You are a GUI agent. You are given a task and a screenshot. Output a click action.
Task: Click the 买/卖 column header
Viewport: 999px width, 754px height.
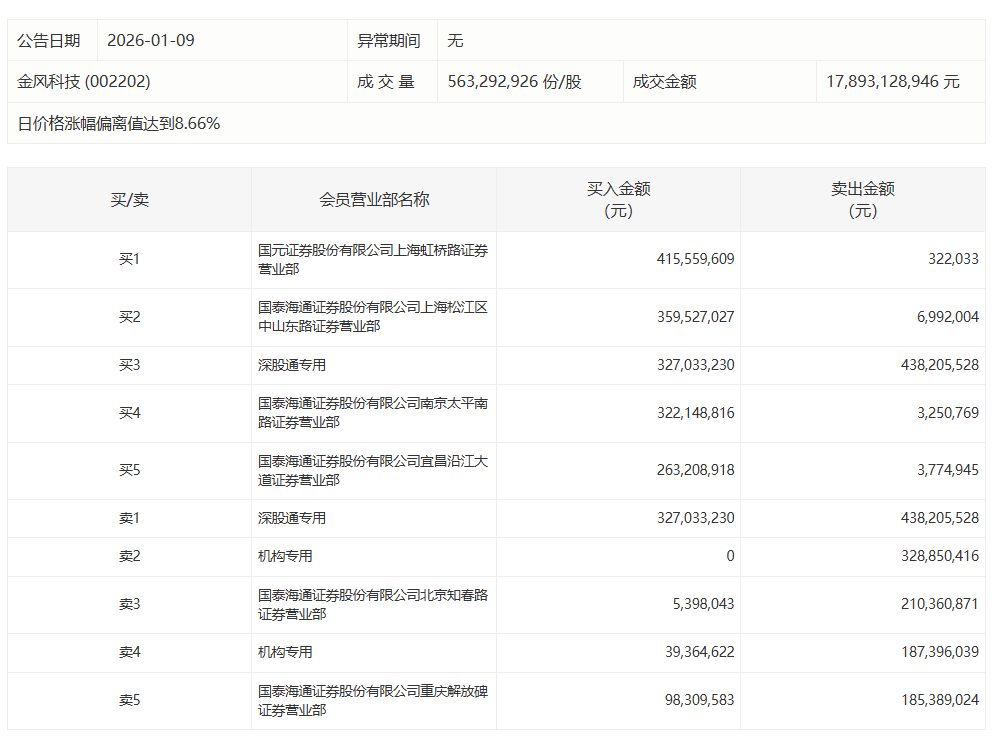tap(129, 200)
